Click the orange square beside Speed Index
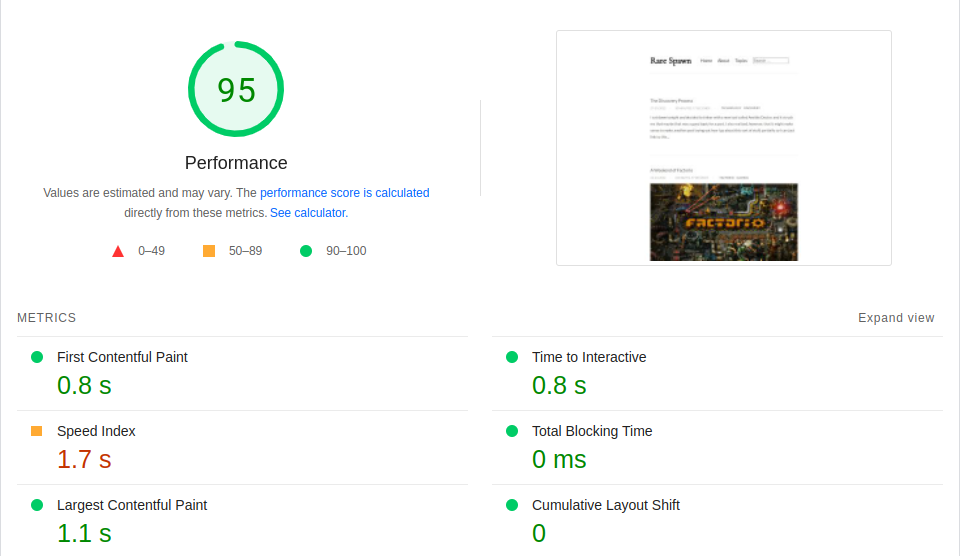 (x=37, y=431)
